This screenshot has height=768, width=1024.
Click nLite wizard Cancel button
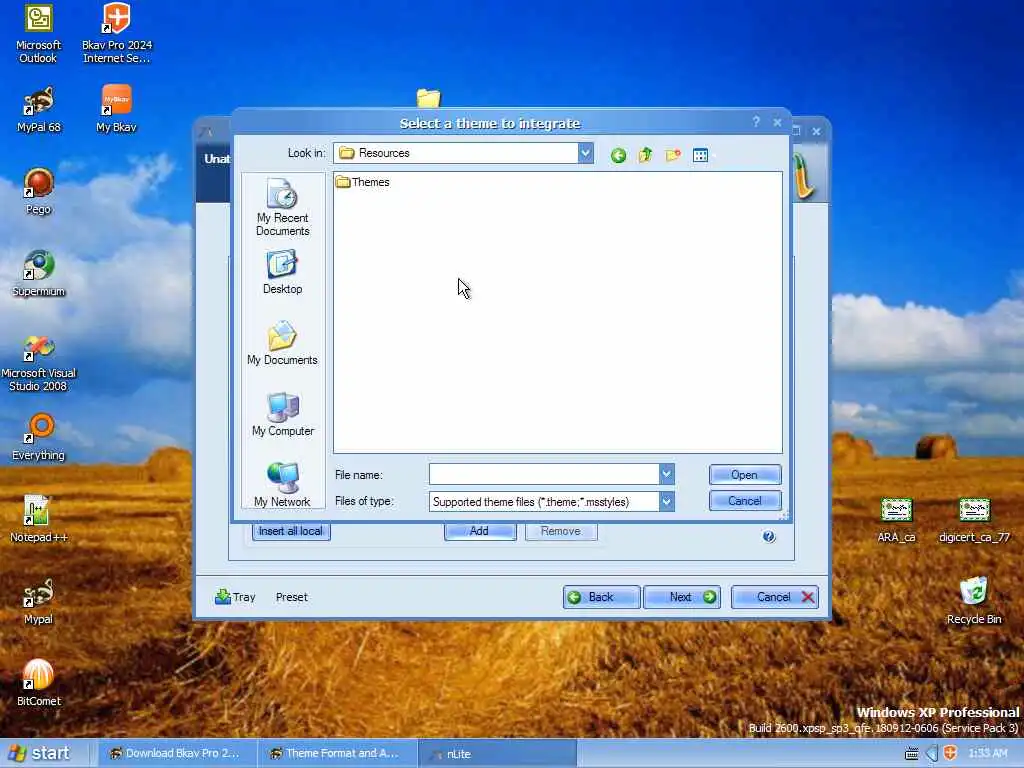point(775,597)
